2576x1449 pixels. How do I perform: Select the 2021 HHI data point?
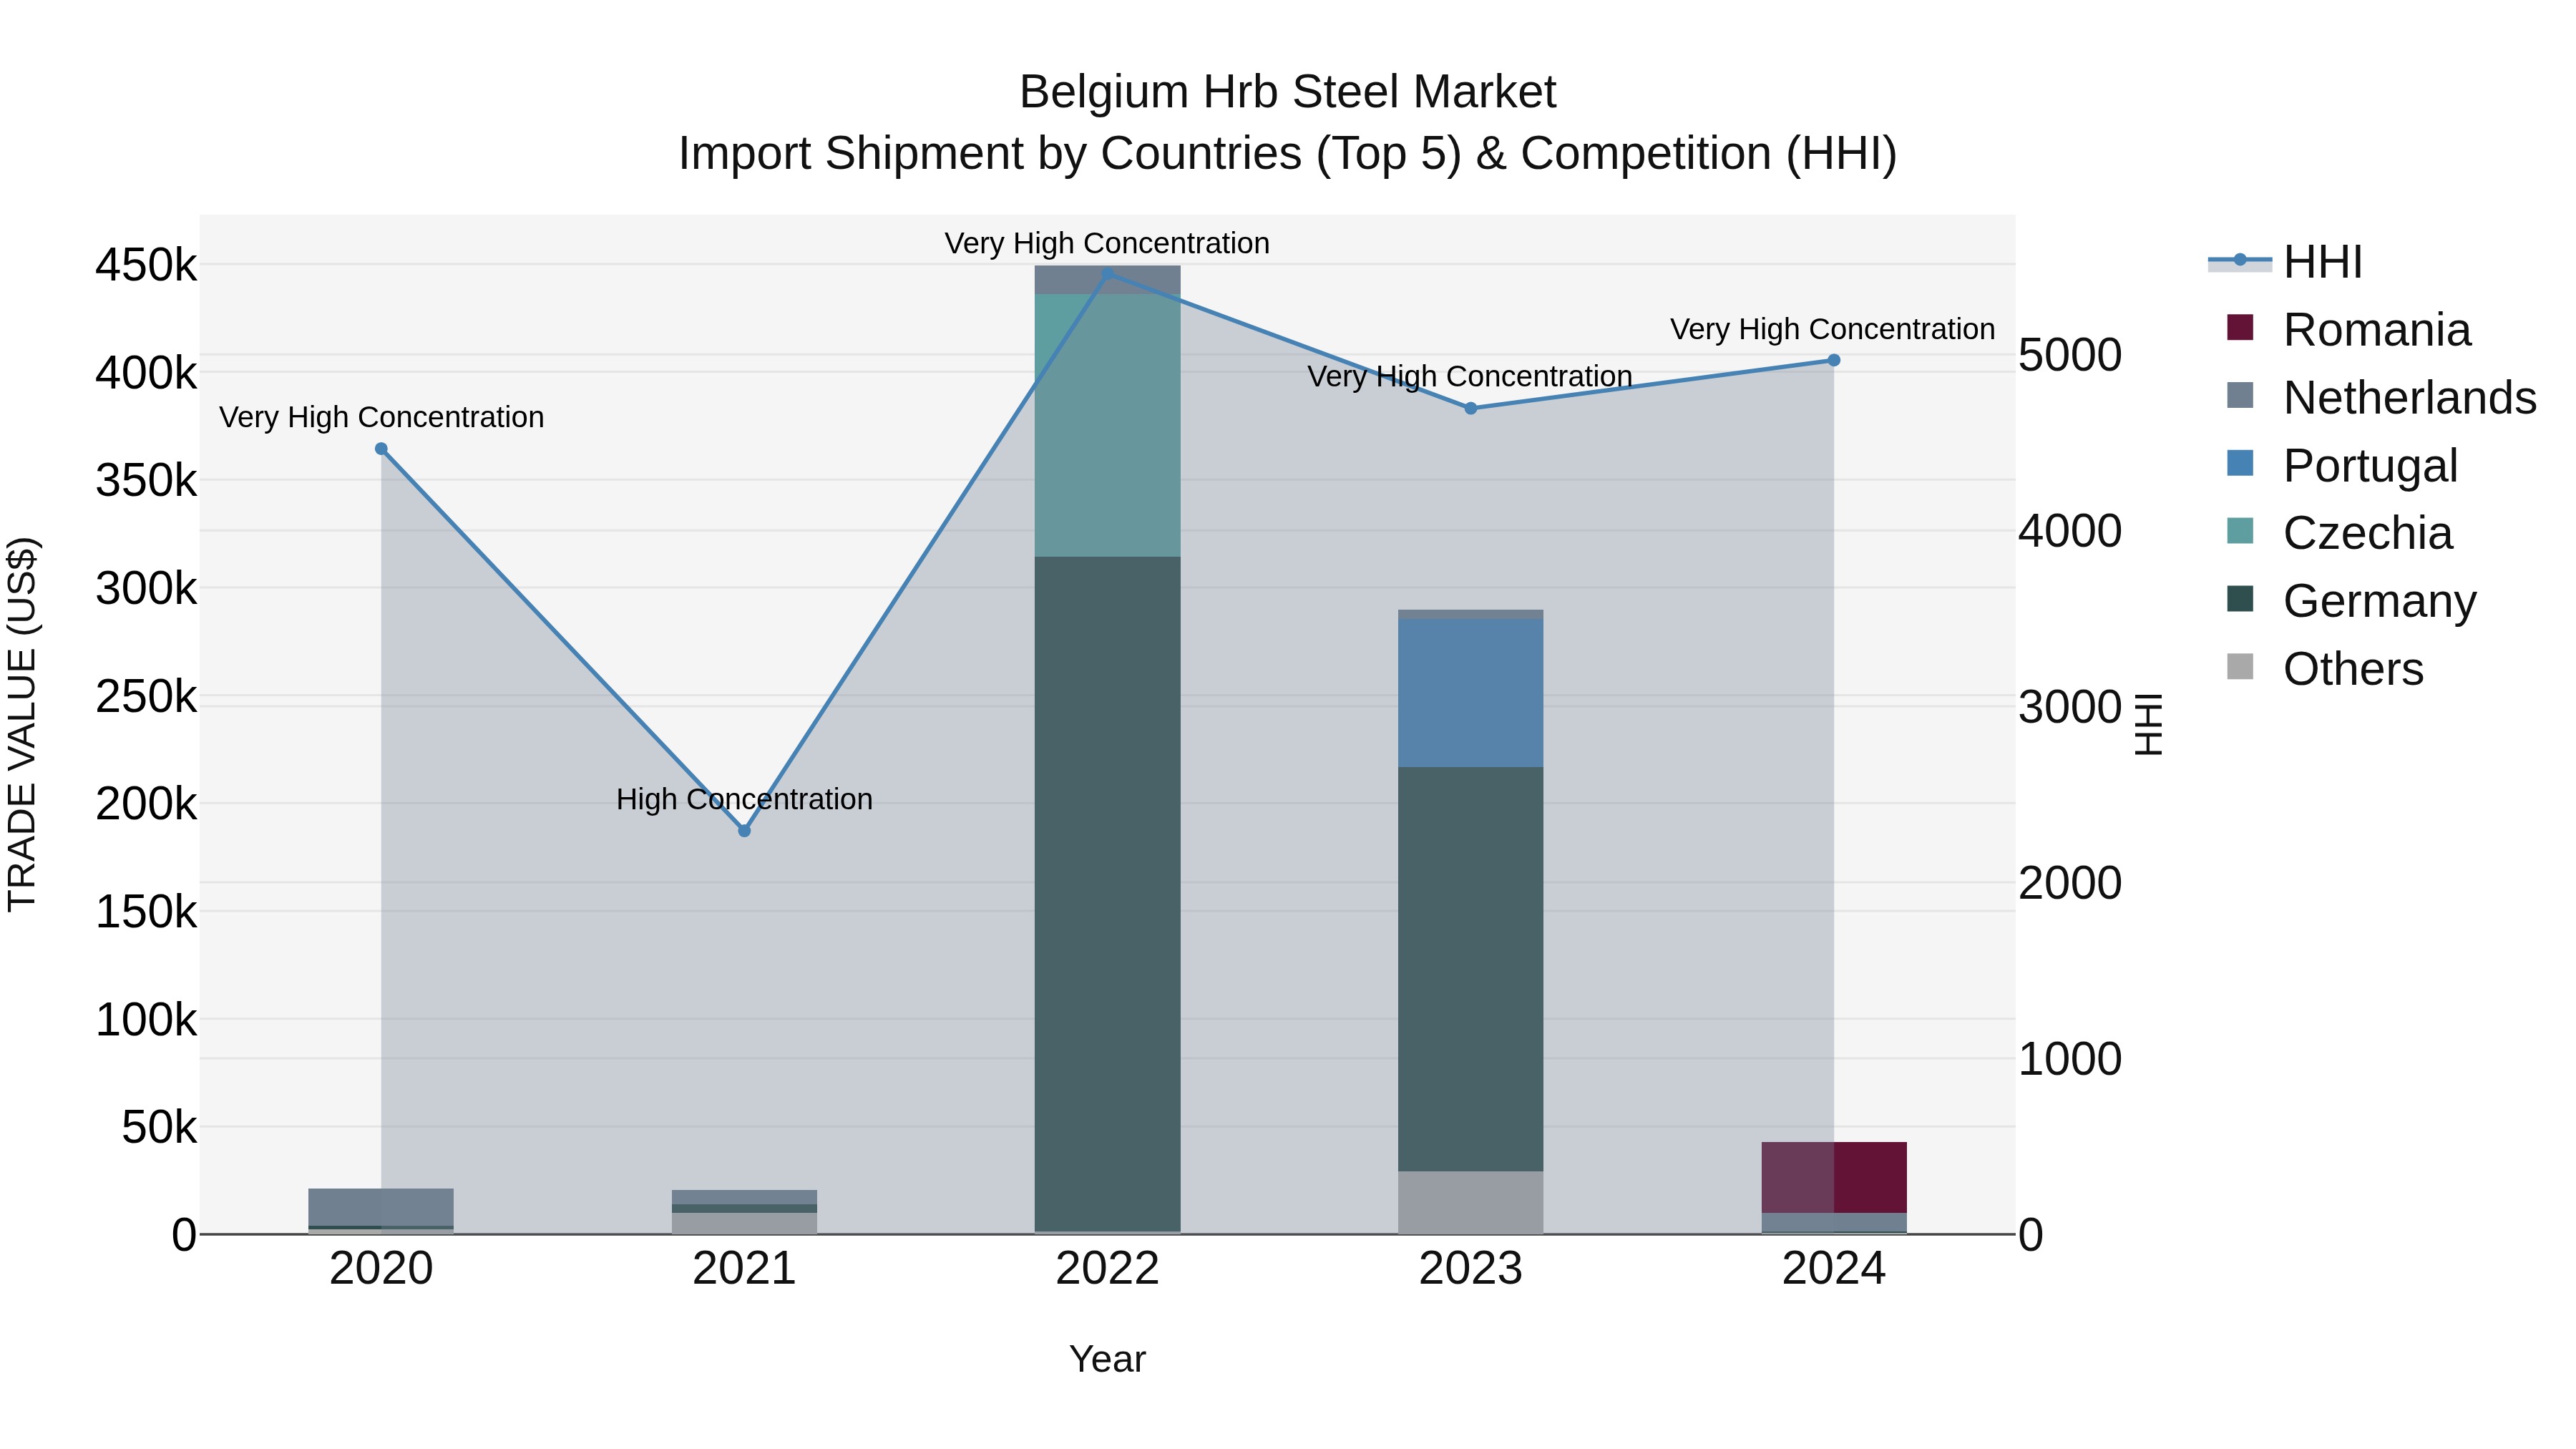point(744,831)
